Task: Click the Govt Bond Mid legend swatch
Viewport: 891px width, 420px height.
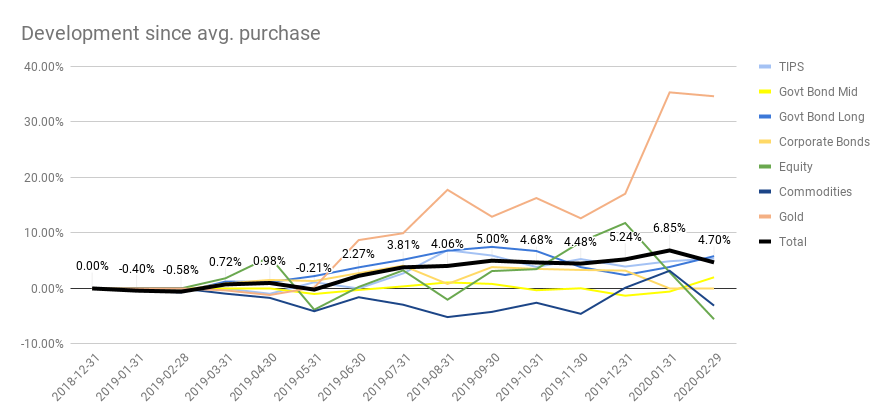Action: coord(766,92)
